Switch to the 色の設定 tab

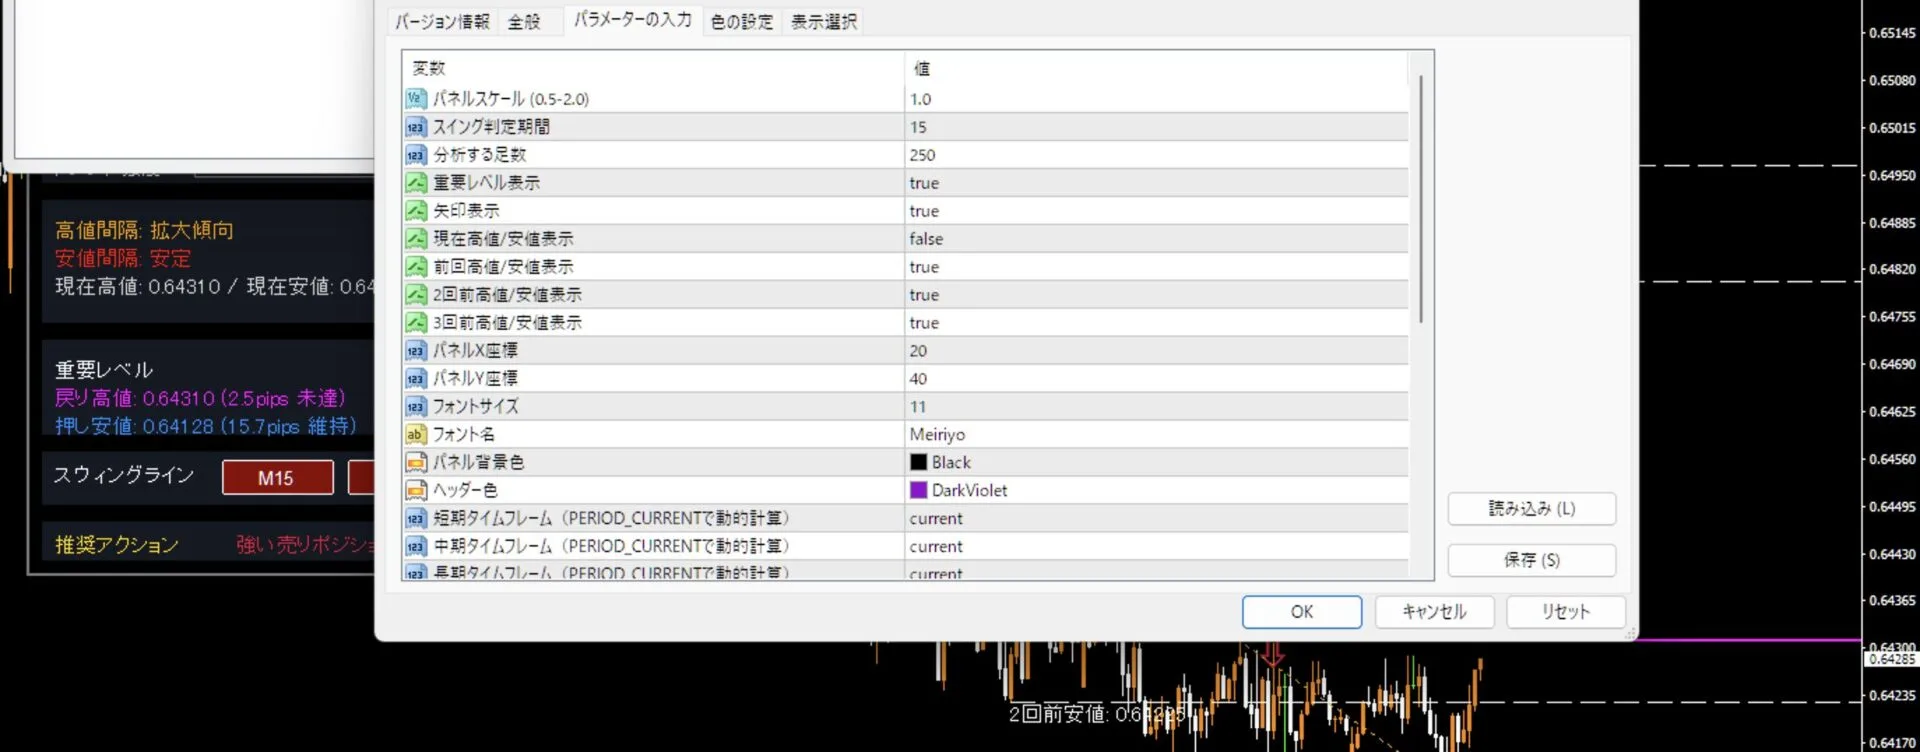pyautogui.click(x=741, y=22)
